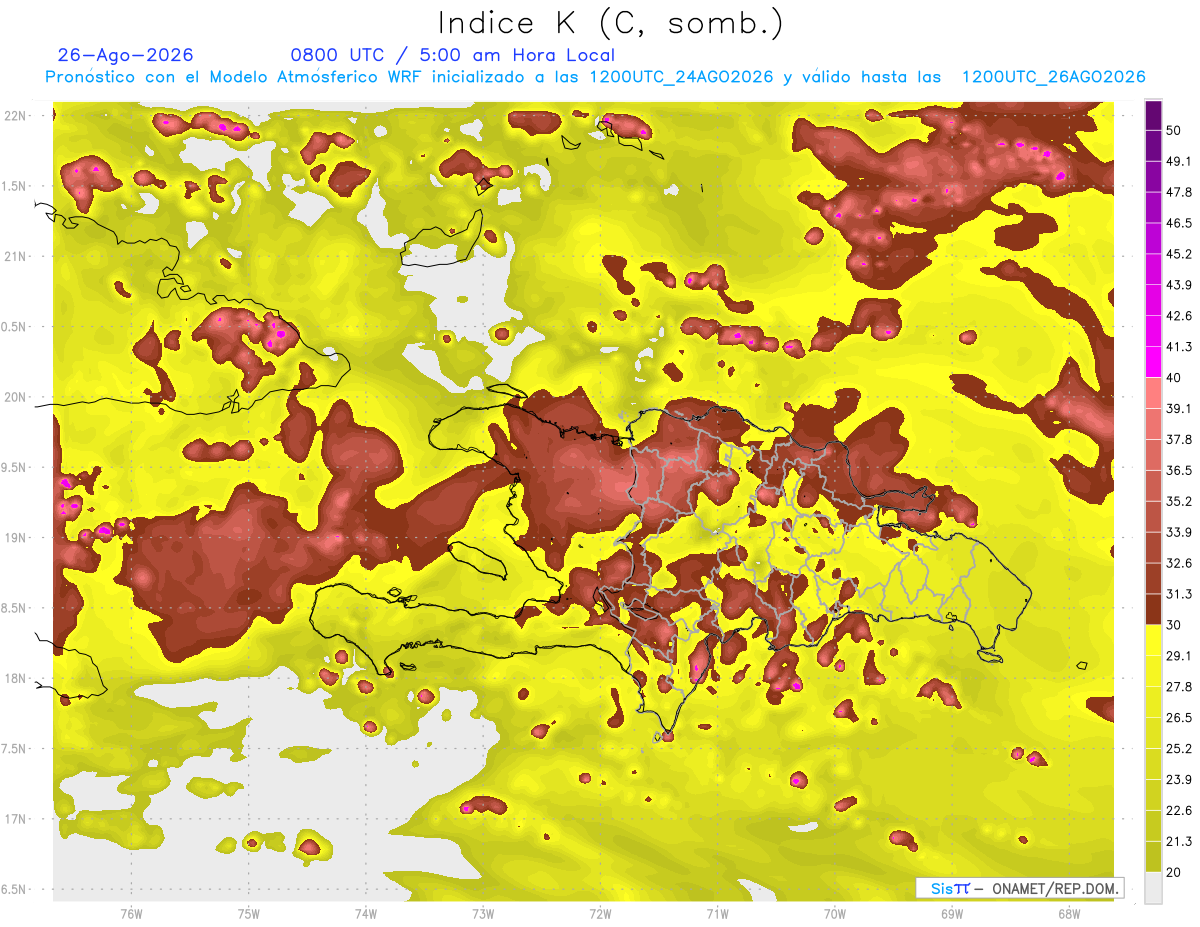
Task: Click the "Indice K (C, somb.)" title
Action: coord(610,24)
